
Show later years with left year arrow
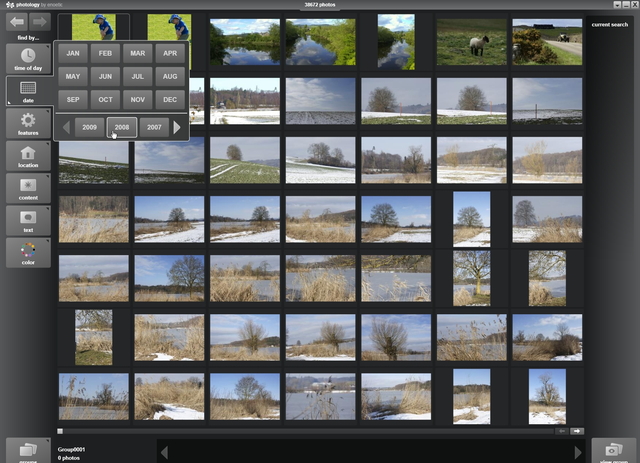pyautogui.click(x=66, y=128)
